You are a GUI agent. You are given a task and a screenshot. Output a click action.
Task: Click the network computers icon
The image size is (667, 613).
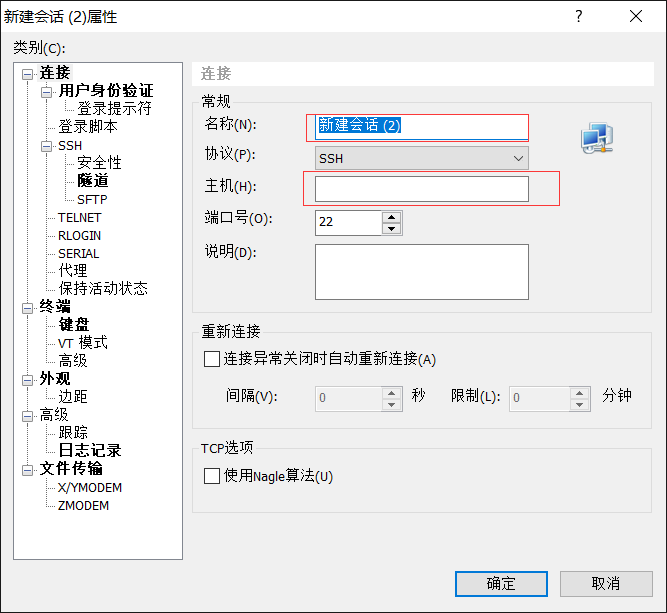point(597,138)
